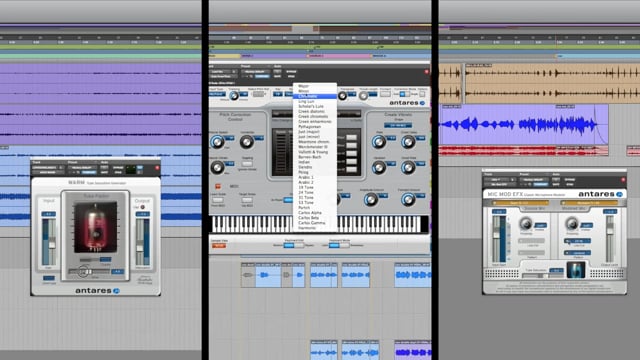The image size is (640, 360).
Task: Click the blue tube image in Mic Mod
Action: pos(576,270)
